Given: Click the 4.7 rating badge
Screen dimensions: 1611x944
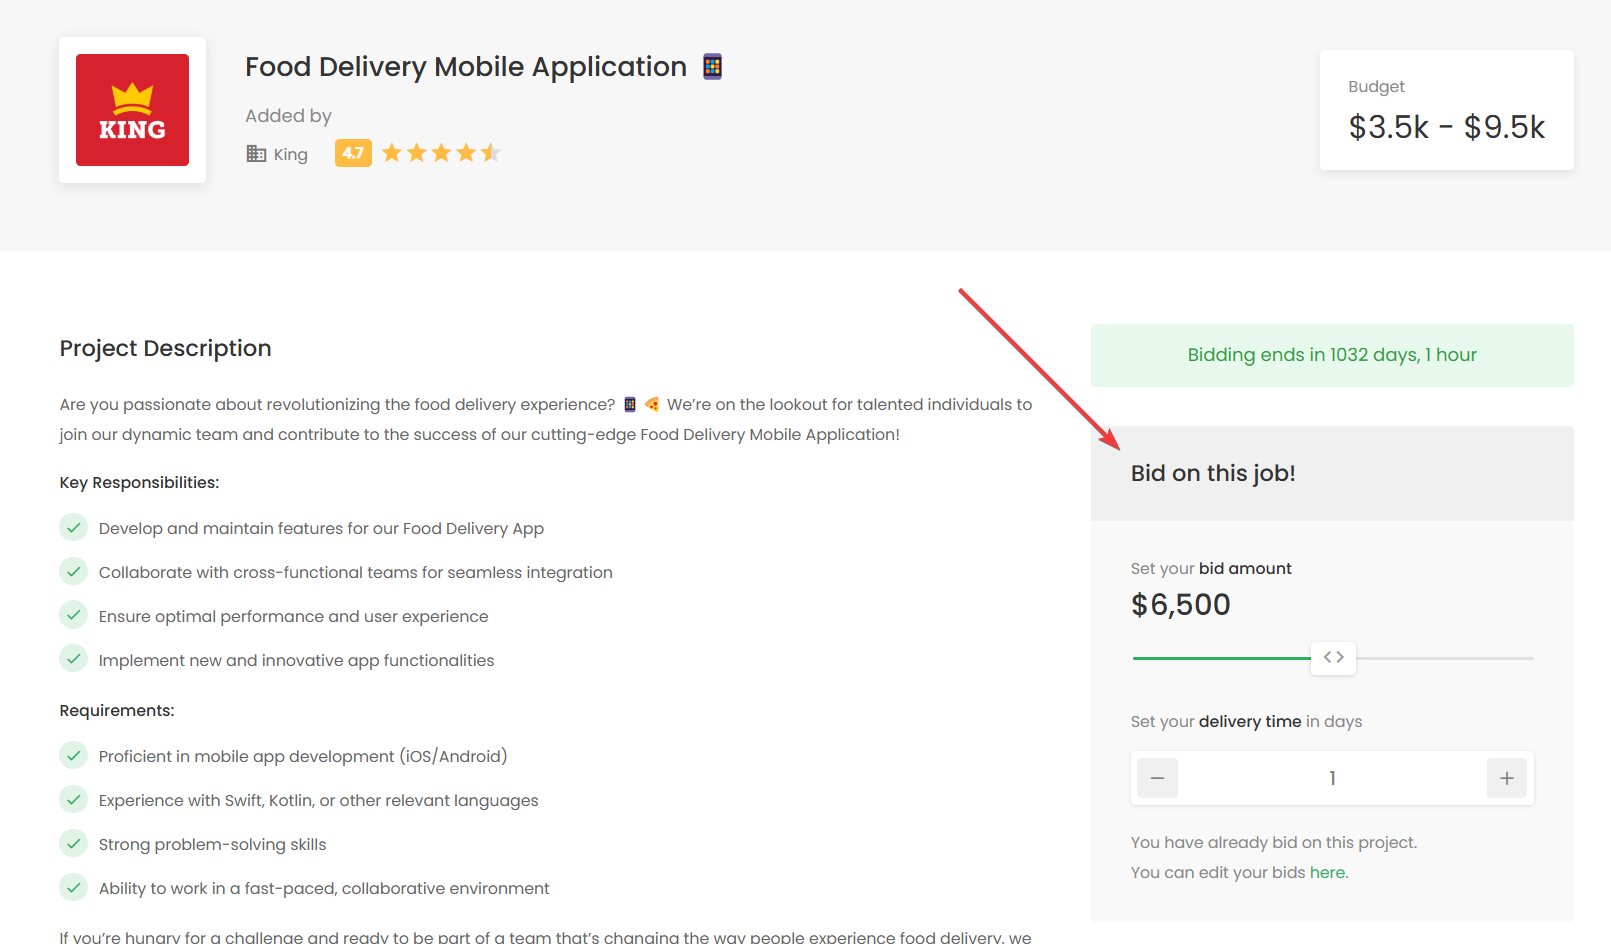Looking at the screenshot, I should click(x=353, y=153).
